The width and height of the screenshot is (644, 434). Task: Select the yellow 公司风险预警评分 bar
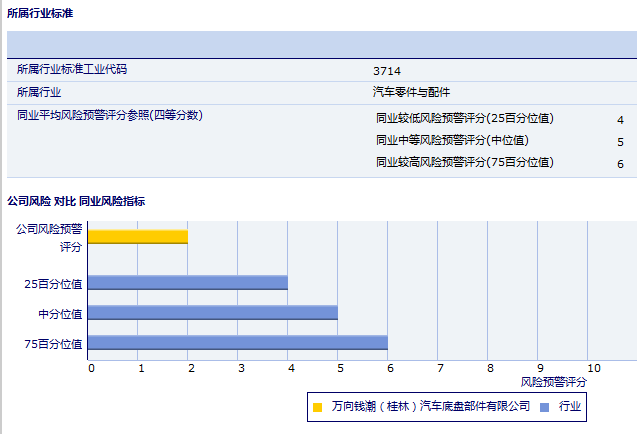(138, 237)
